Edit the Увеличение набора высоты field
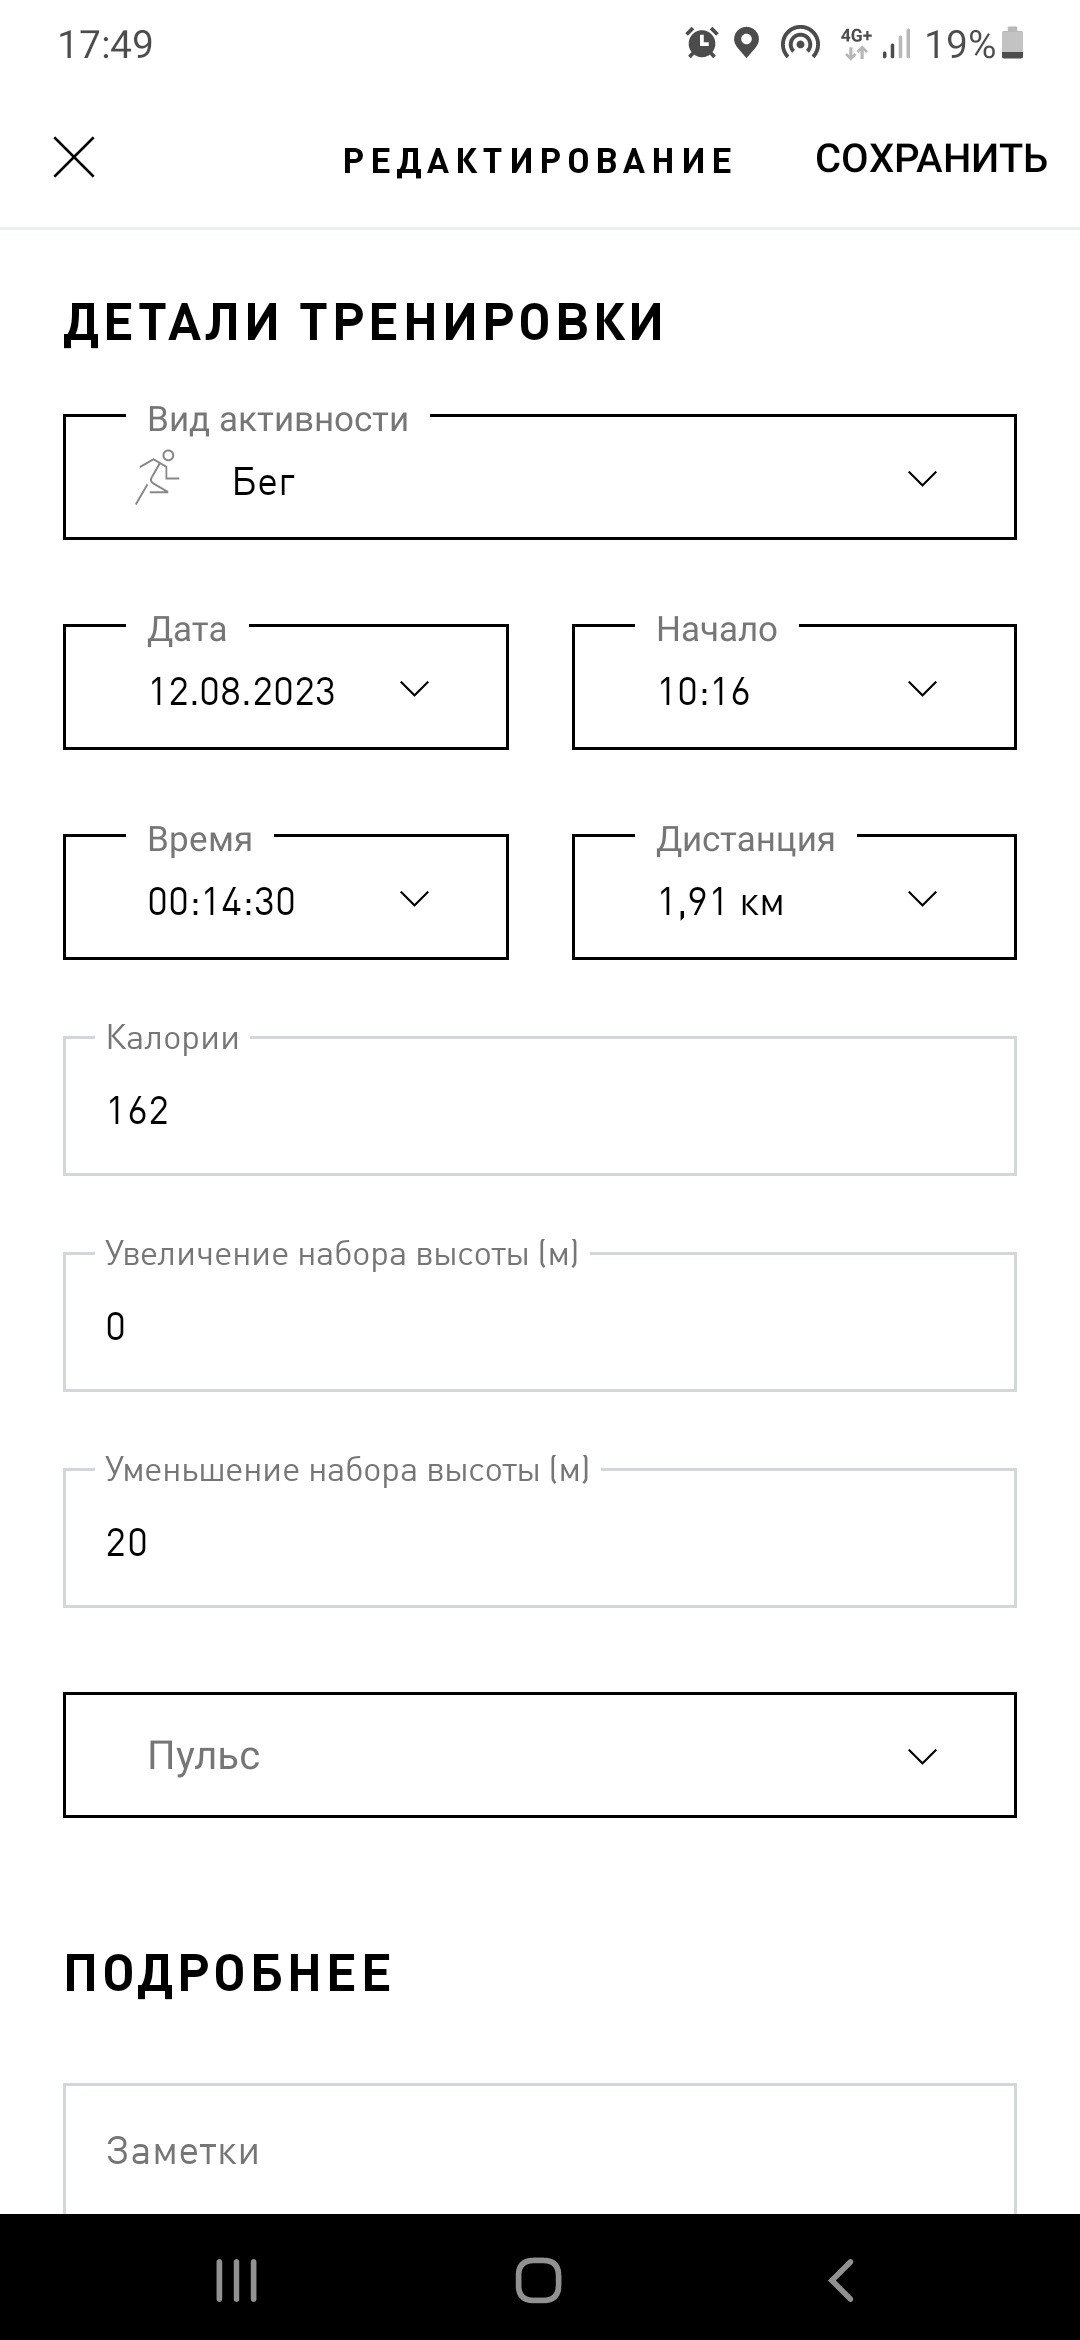The height and width of the screenshot is (2340, 1080). point(540,1322)
